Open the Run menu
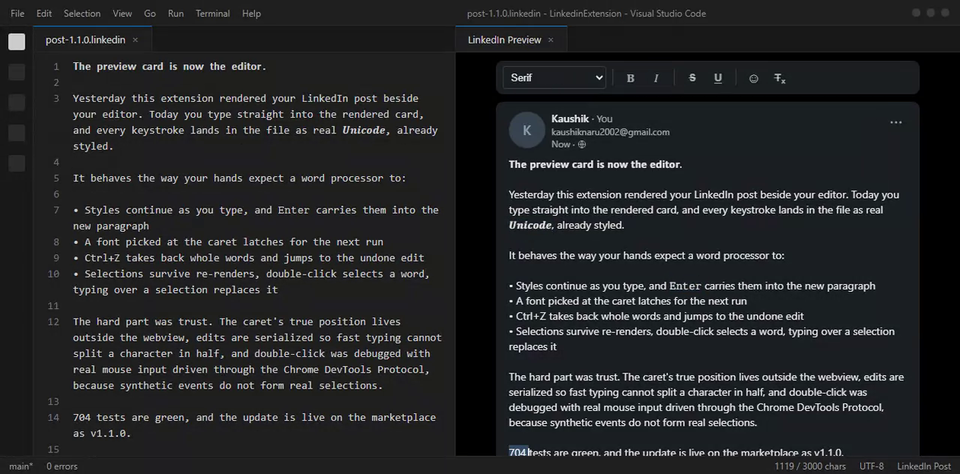 pyautogui.click(x=176, y=13)
